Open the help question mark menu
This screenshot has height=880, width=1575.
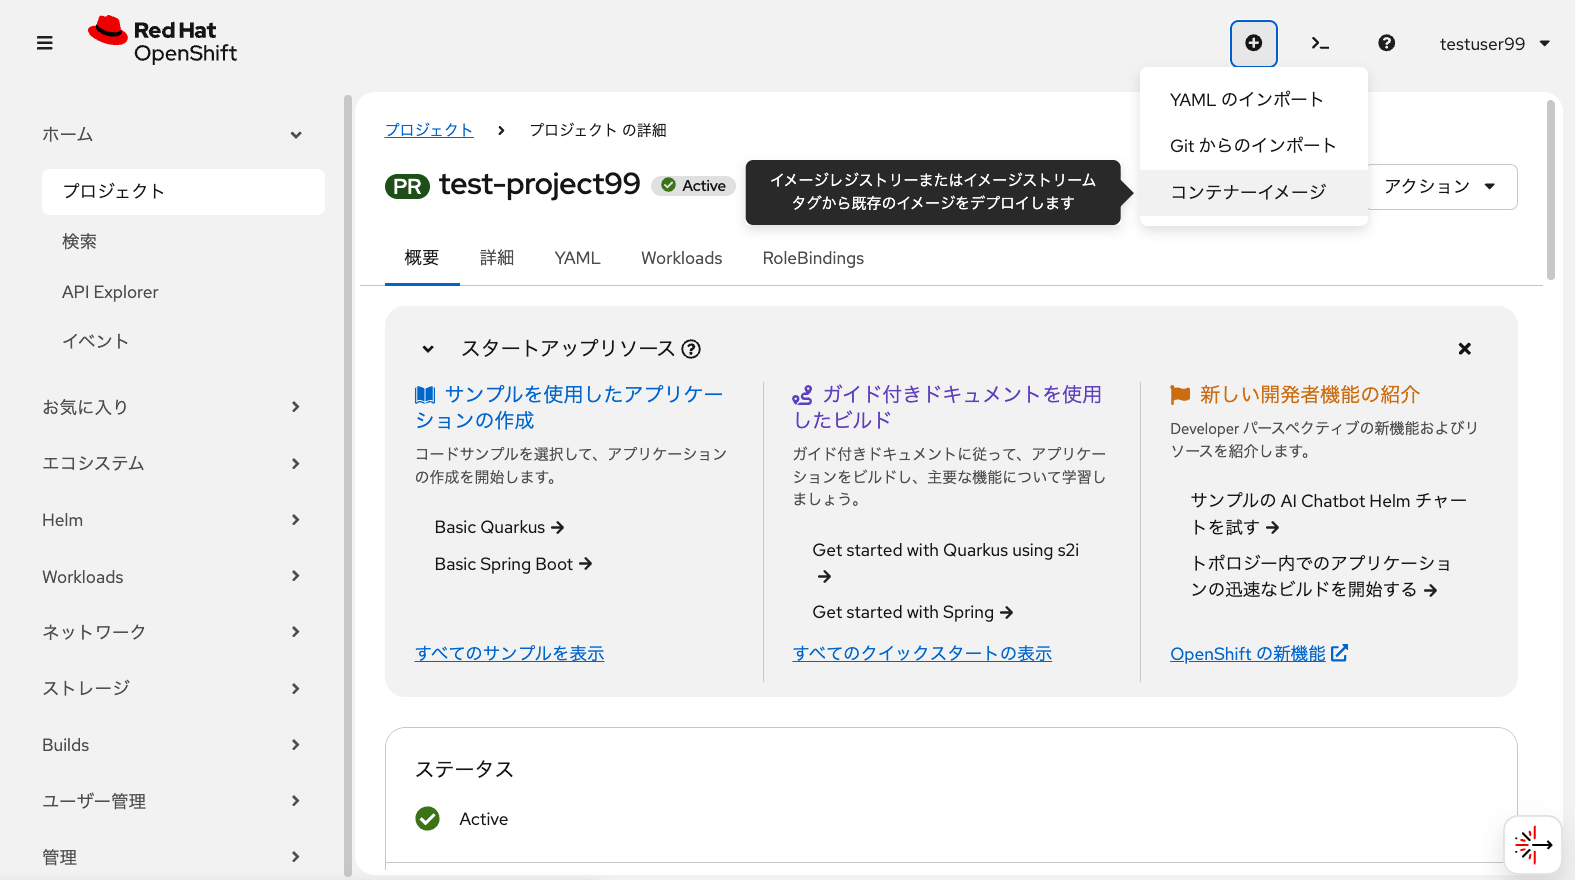pos(1386,43)
